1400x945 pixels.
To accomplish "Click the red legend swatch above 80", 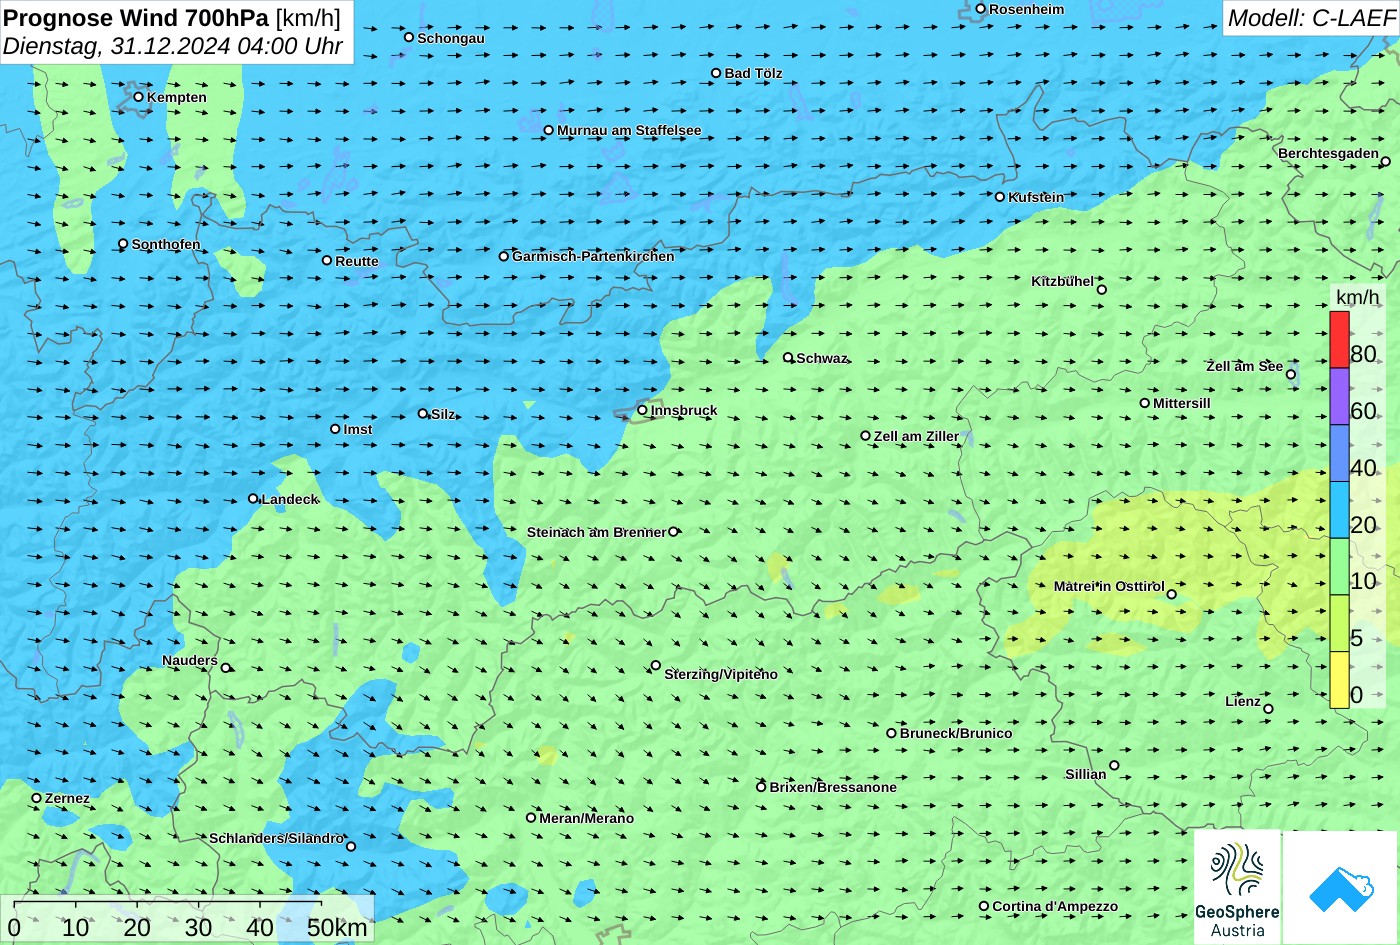I will click(1339, 340).
